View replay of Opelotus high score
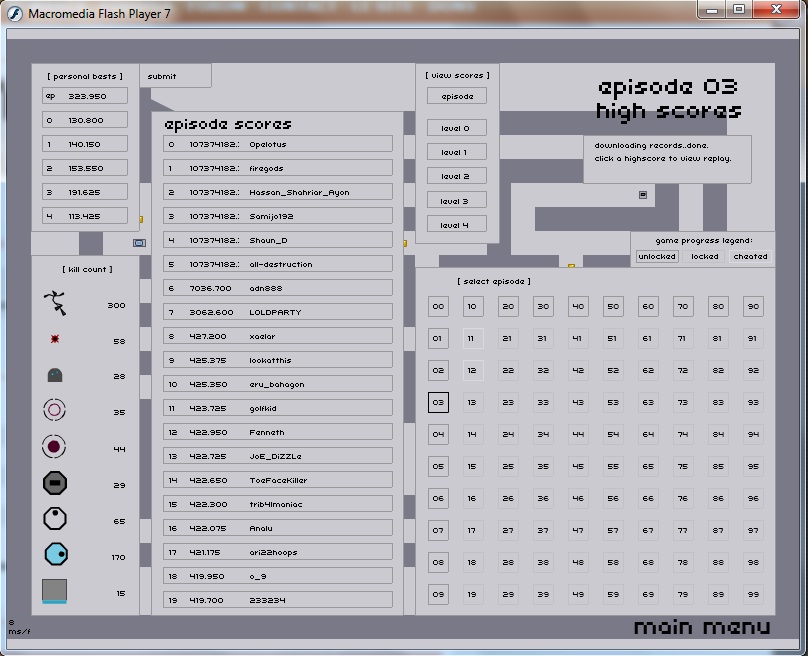 pyautogui.click(x=278, y=144)
